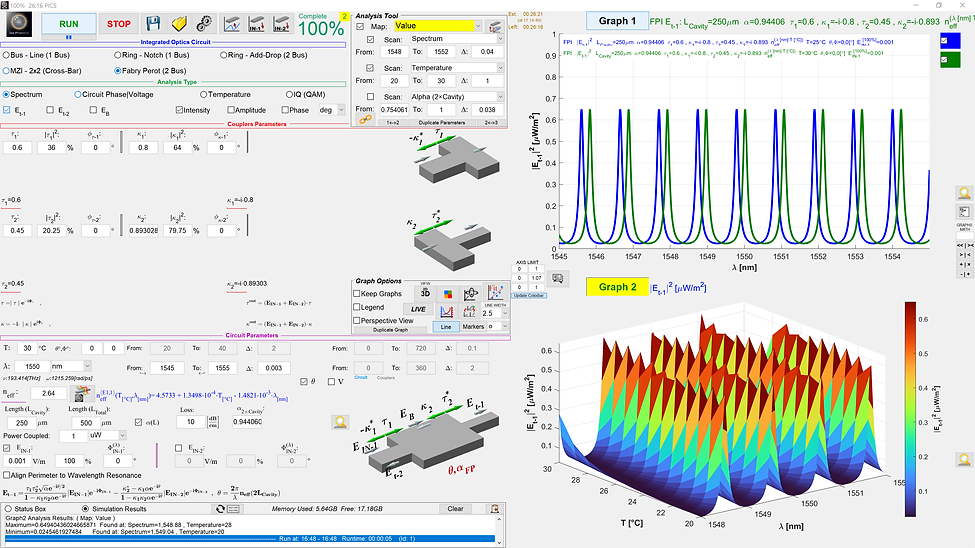Select Temperature analysis type
The width and height of the screenshot is (975, 548).
[x=203, y=95]
